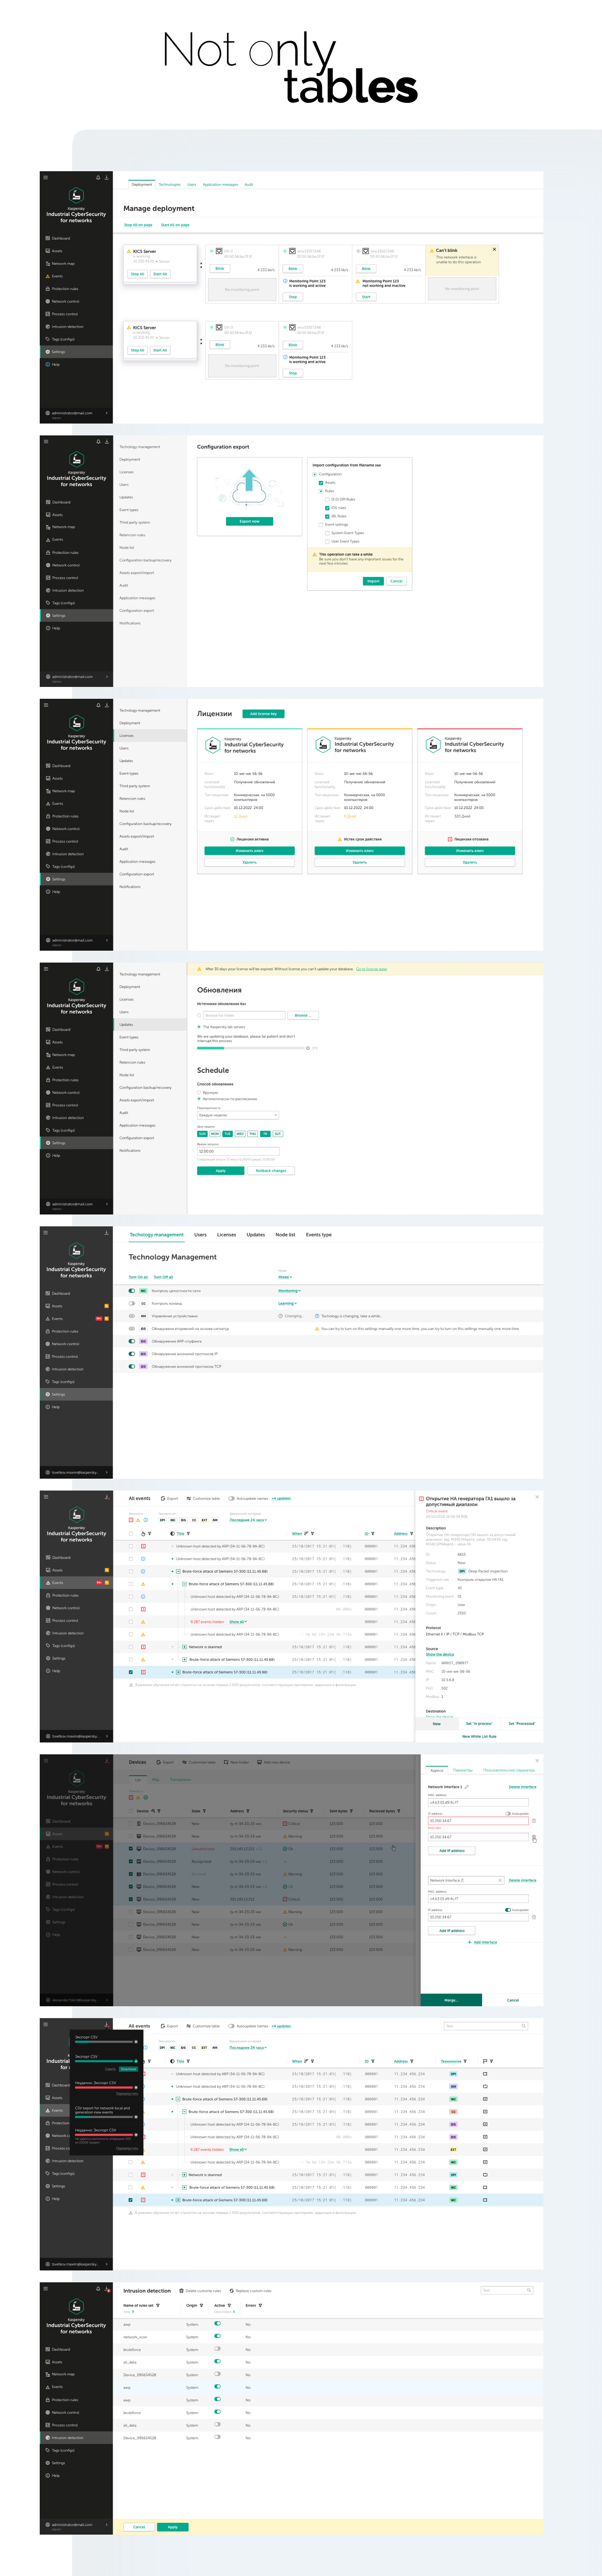Close the device merge side panel
This screenshot has width=602, height=2576.
click(537, 1760)
